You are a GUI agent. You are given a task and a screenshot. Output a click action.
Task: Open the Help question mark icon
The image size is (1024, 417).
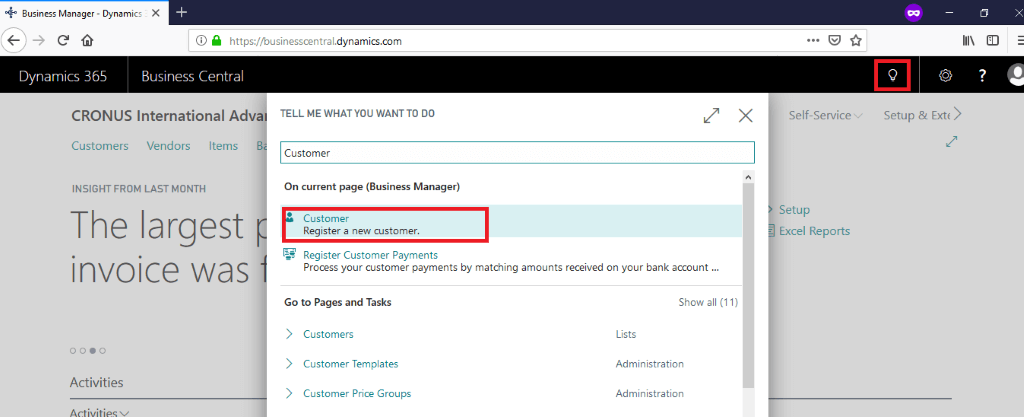coord(982,76)
